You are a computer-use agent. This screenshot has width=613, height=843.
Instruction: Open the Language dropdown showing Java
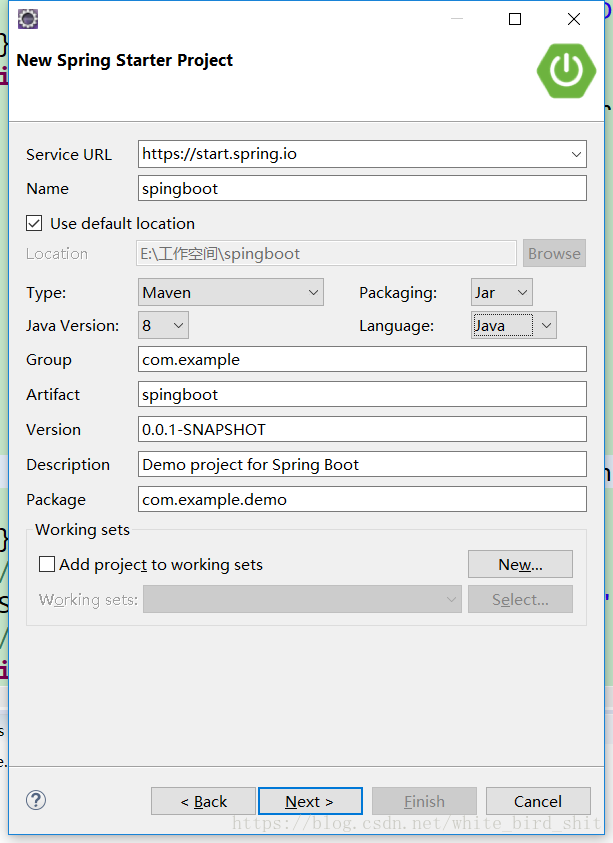click(x=546, y=325)
